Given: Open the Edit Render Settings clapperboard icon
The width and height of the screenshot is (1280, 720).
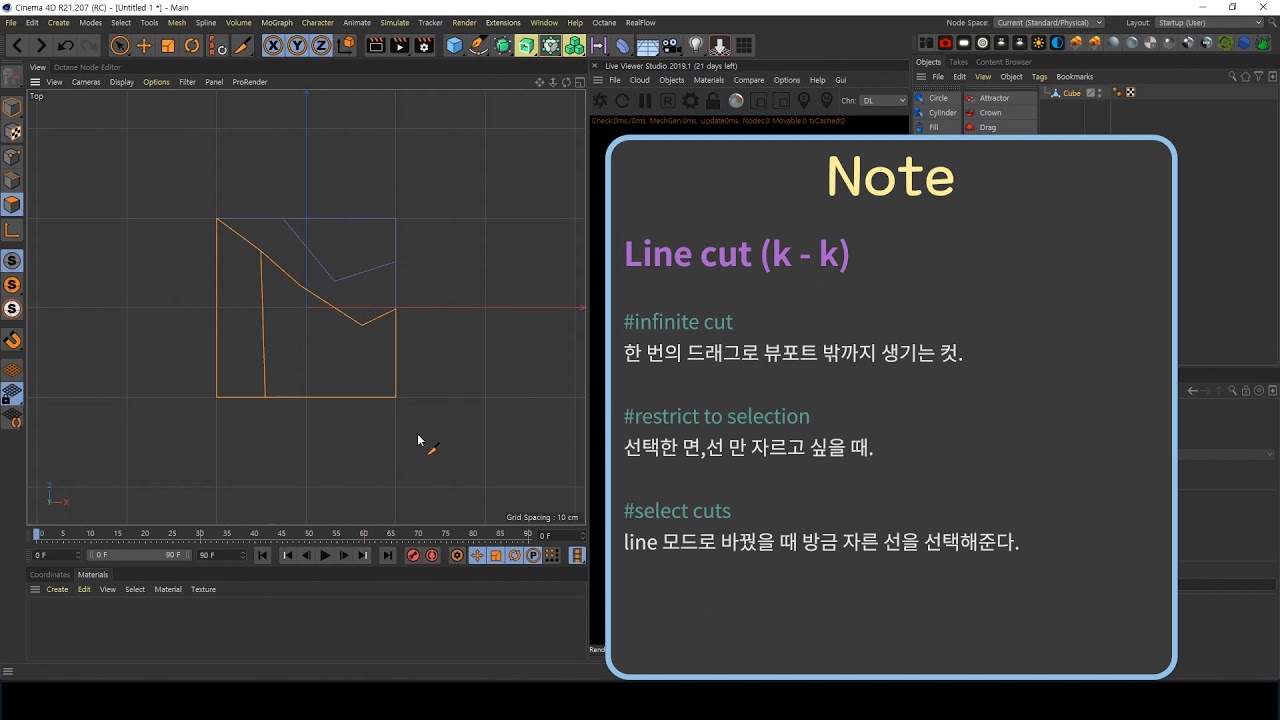Looking at the screenshot, I should click(424, 45).
